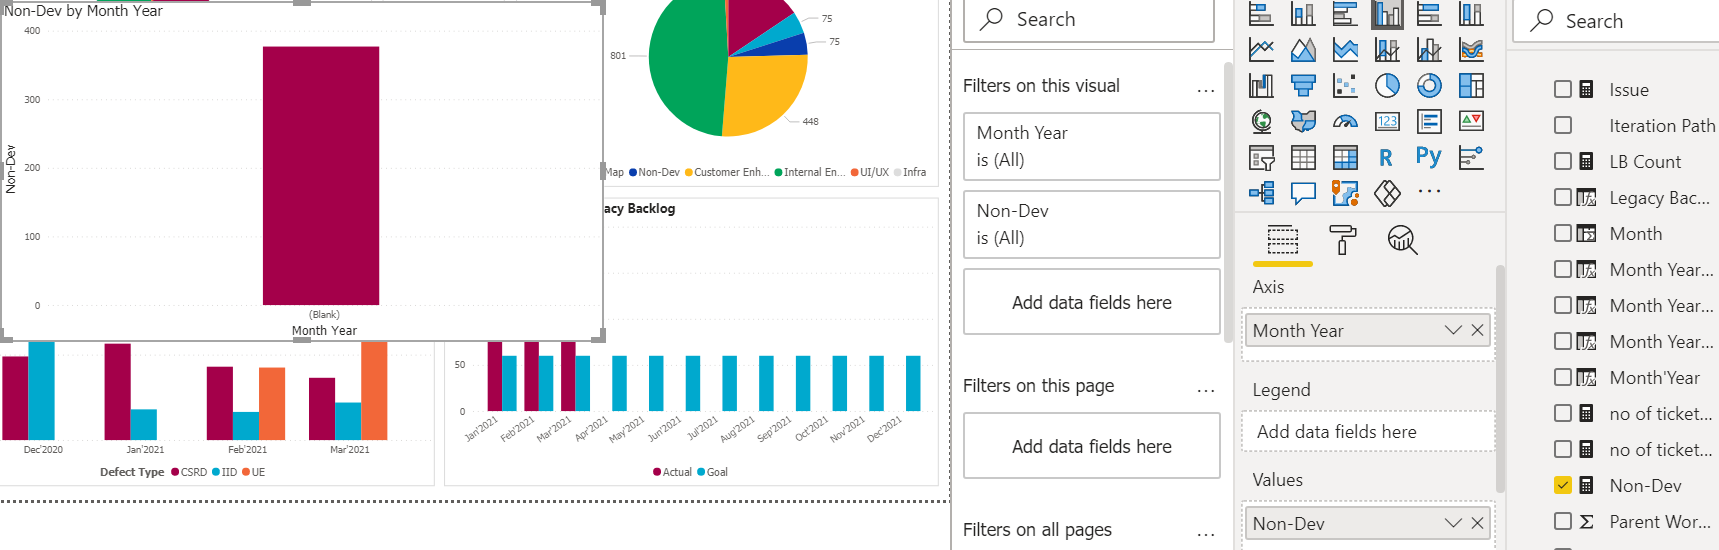Viewport: 1719px width, 550px height.
Task: Select the funnel chart visual
Action: point(1303,86)
